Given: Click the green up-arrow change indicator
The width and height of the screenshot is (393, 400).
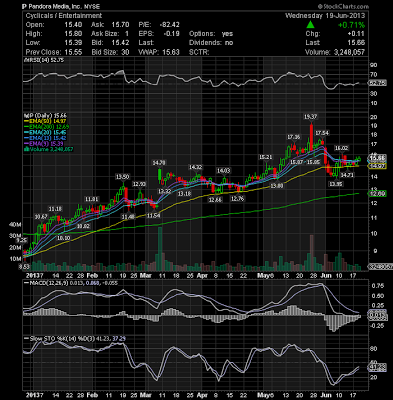Looking at the screenshot, I should tap(310, 24).
